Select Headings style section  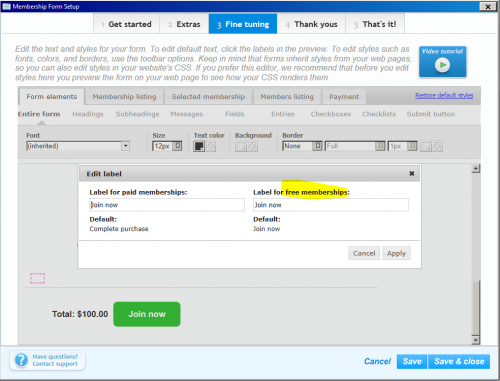[88, 114]
